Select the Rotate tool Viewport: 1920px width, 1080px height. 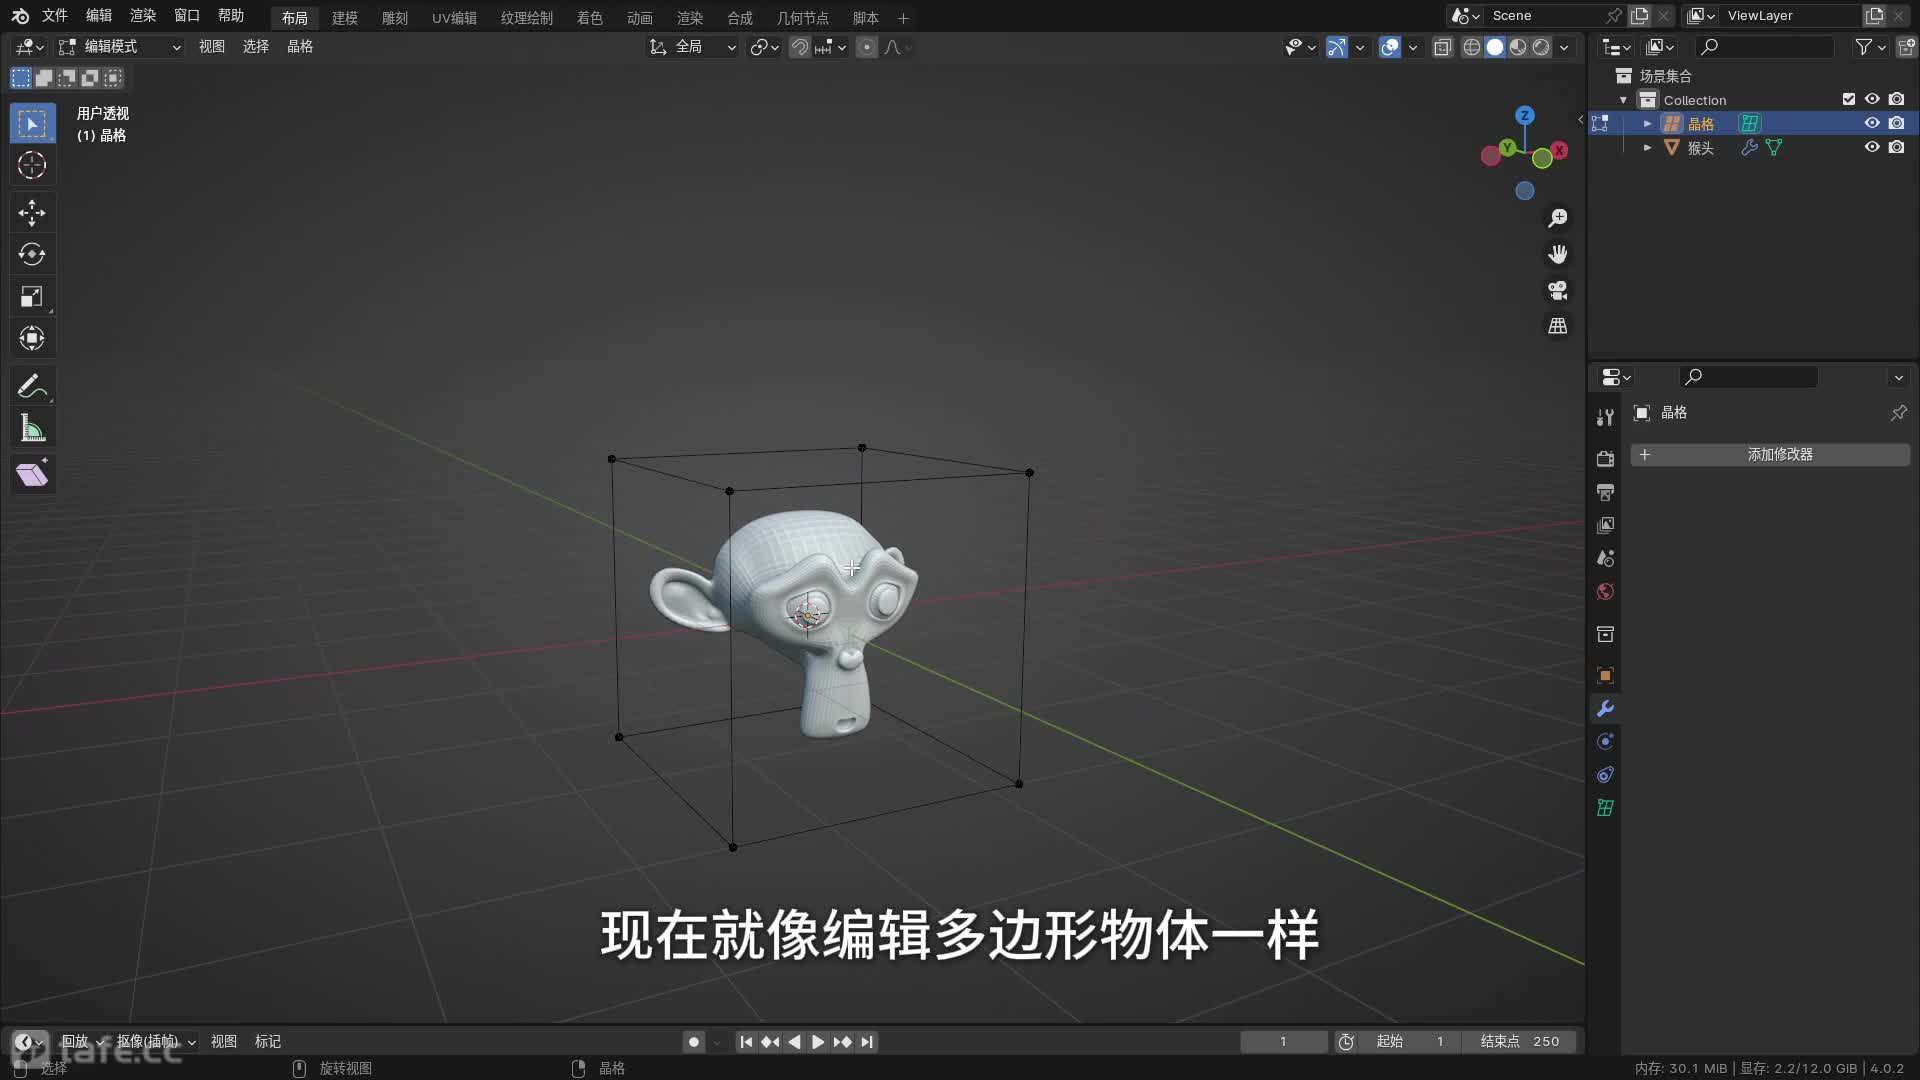tap(32, 254)
